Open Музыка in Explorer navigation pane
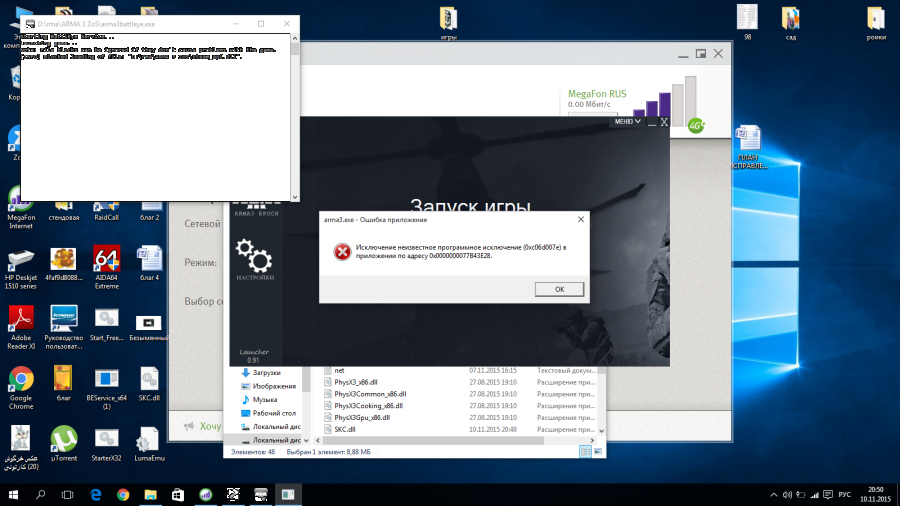 pyautogui.click(x=265, y=399)
